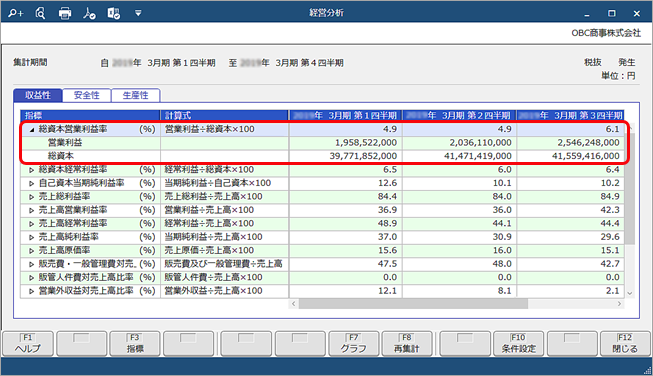Click the F3 指標 button
This screenshot has height=376, width=653.
[x=135, y=344]
